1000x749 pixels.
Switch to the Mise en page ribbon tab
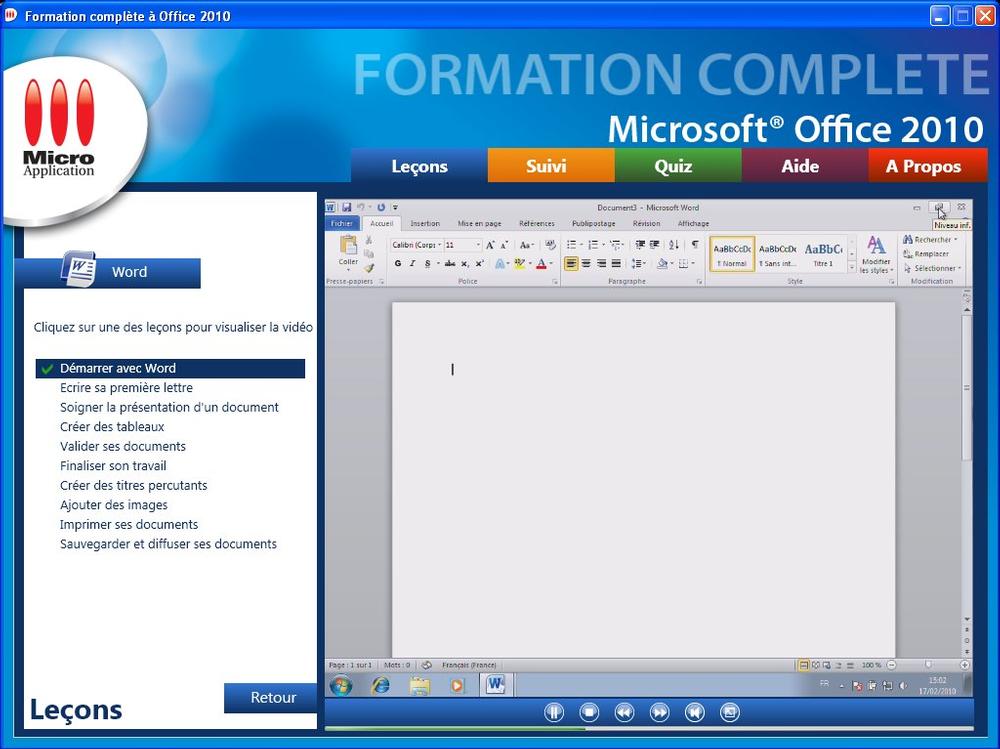[x=479, y=223]
